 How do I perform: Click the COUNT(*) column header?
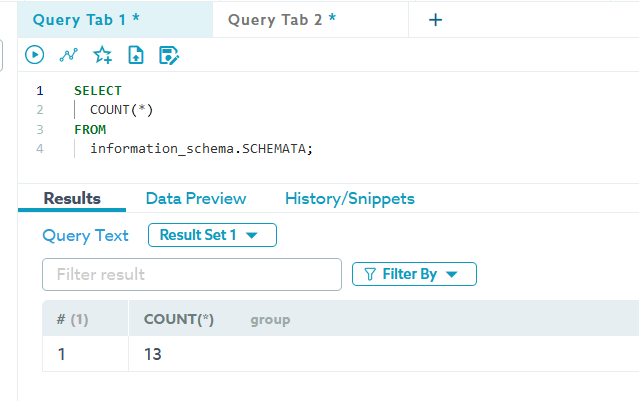(x=179, y=319)
